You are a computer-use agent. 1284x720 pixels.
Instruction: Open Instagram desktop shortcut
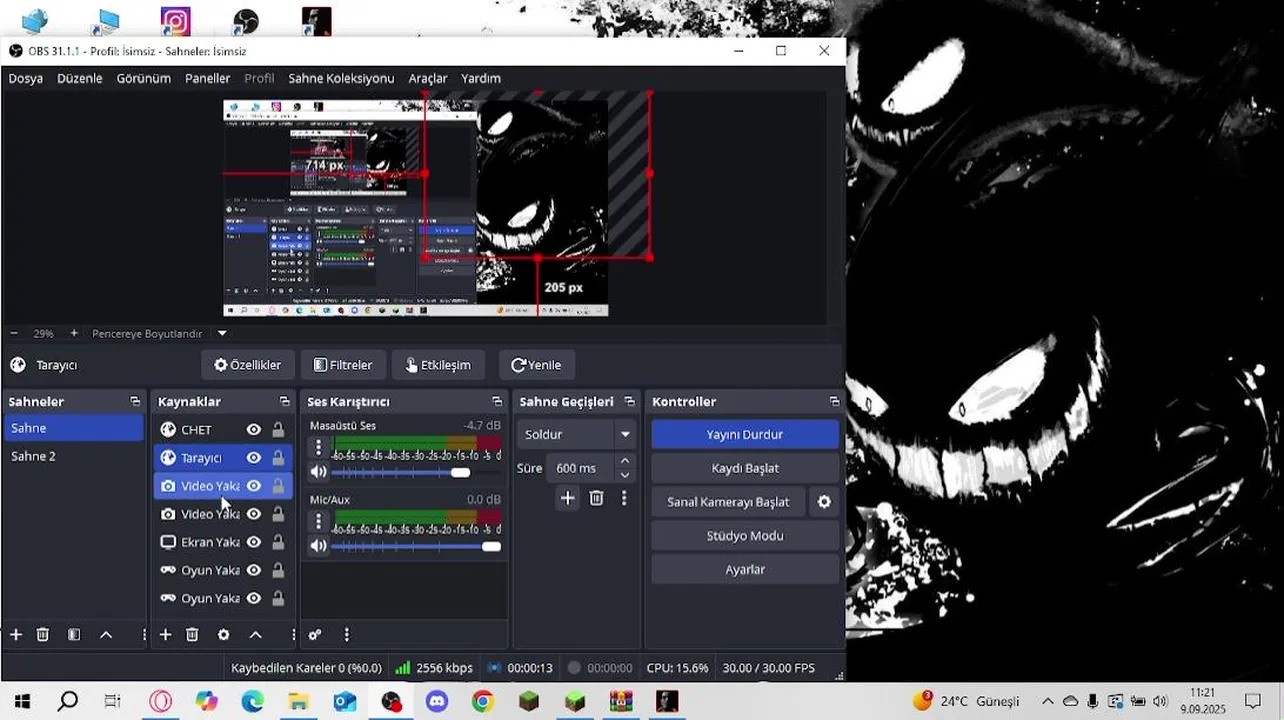[x=176, y=21]
